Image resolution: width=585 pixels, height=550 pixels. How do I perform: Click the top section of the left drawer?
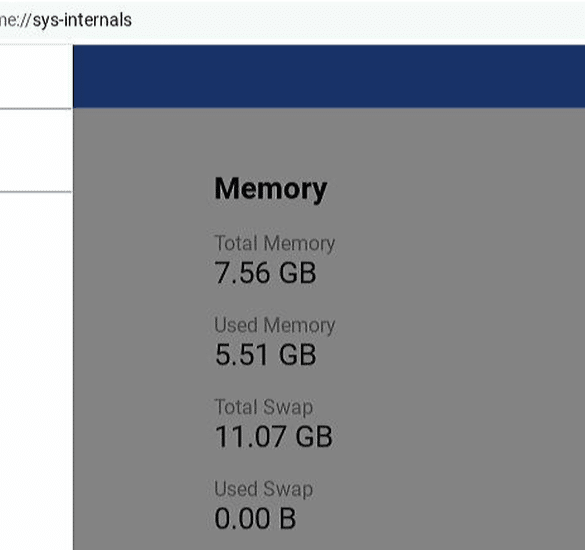pos(36,76)
